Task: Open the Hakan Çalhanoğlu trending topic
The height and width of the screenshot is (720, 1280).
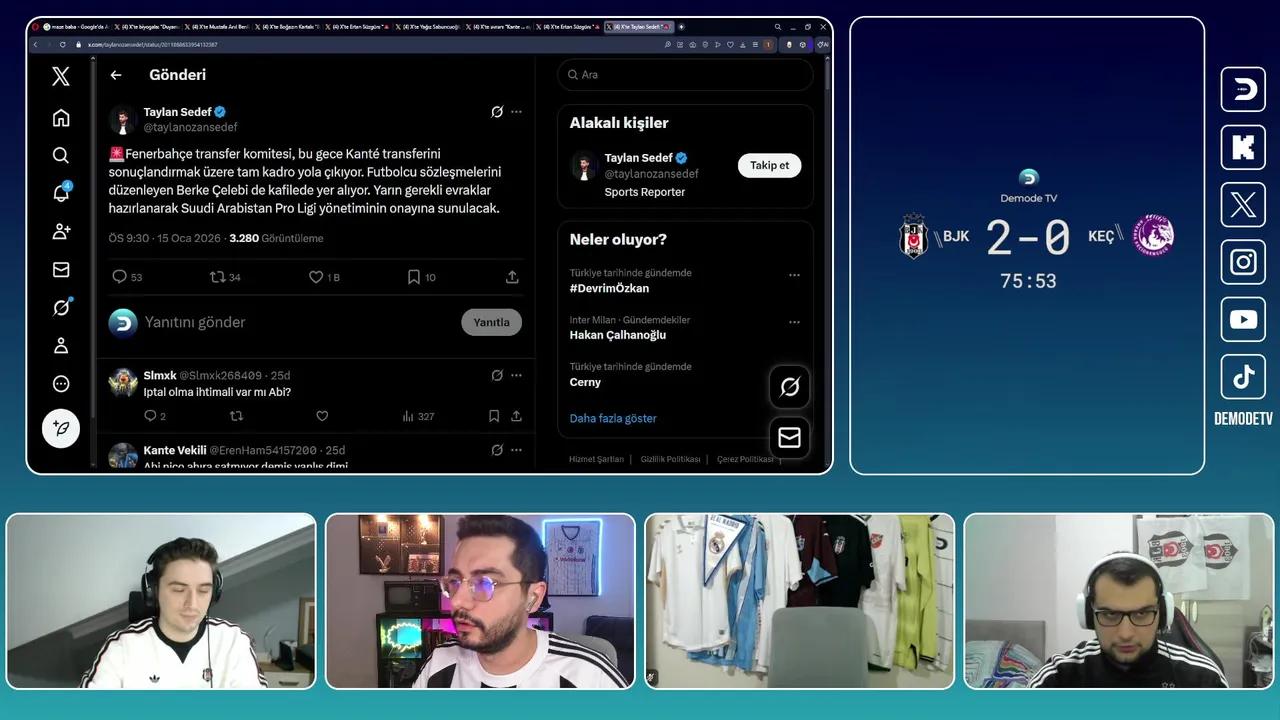Action: [x=618, y=335]
